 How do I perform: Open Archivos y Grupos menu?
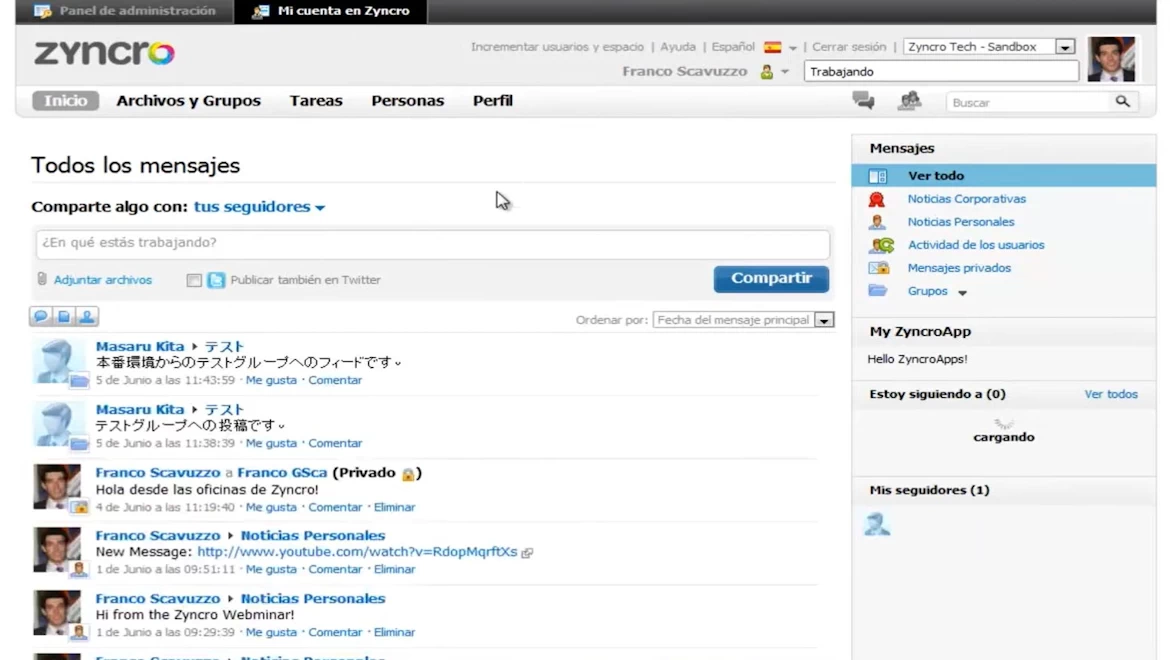pyautogui.click(x=189, y=101)
